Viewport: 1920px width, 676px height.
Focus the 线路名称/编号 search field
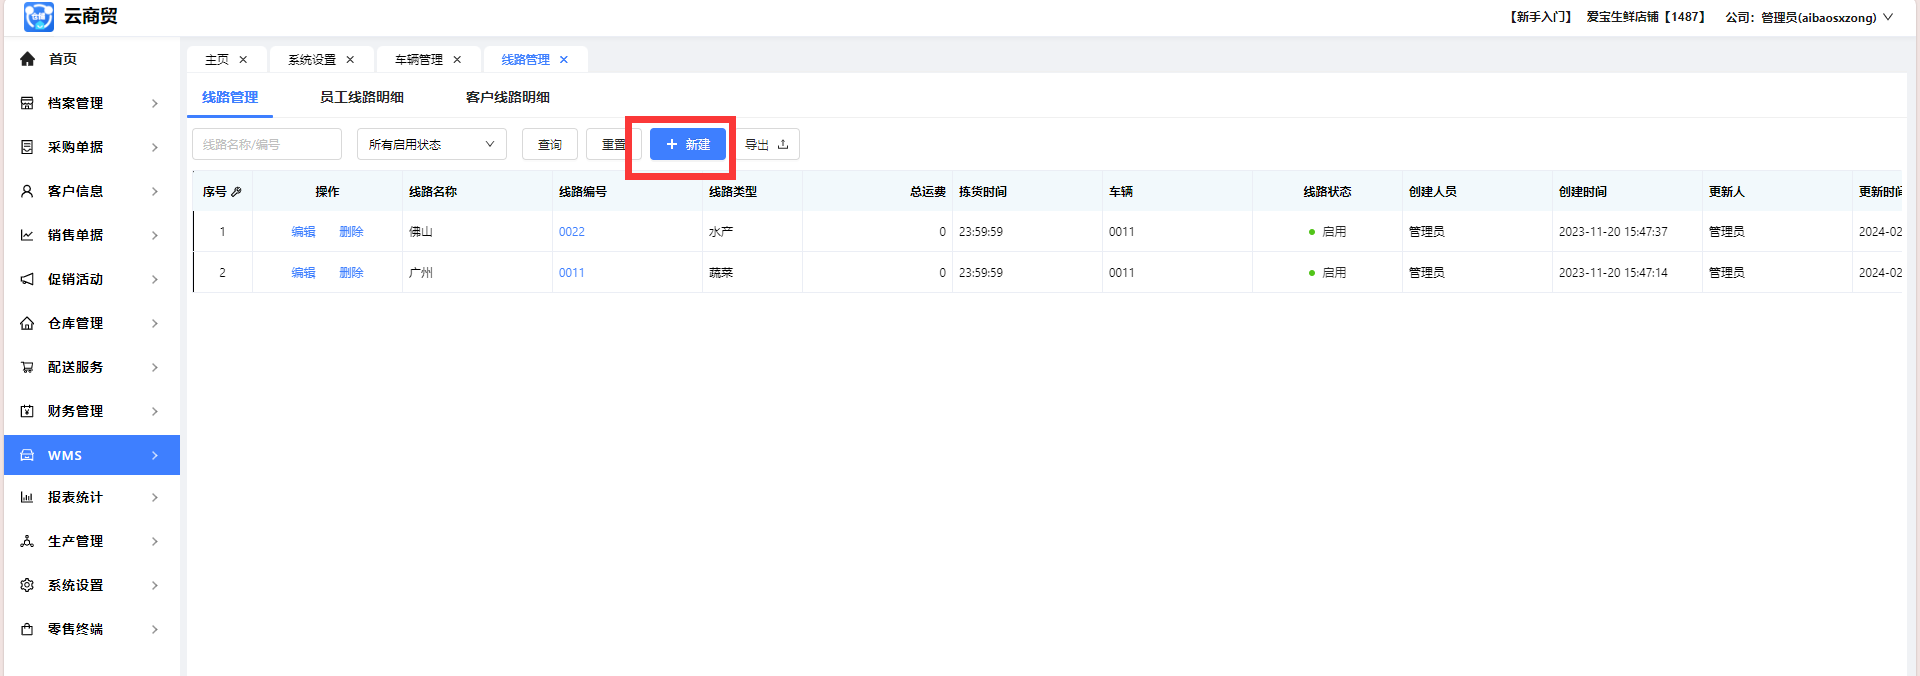pyautogui.click(x=266, y=144)
